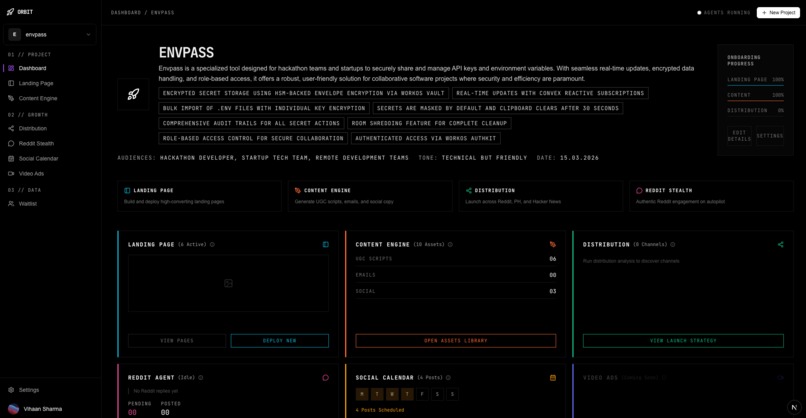Click the Video Ads camera icon in sidebar
The height and width of the screenshot is (418, 806).
11,174
